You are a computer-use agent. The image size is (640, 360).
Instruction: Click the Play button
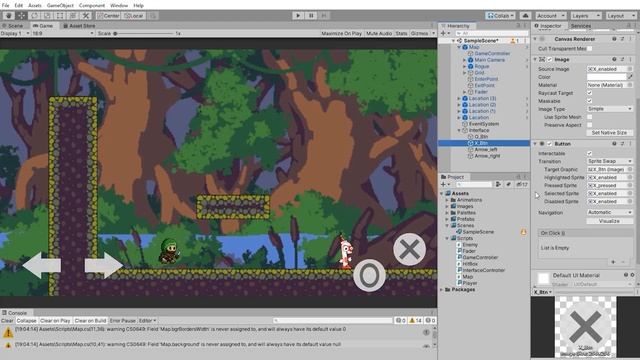pos(298,16)
